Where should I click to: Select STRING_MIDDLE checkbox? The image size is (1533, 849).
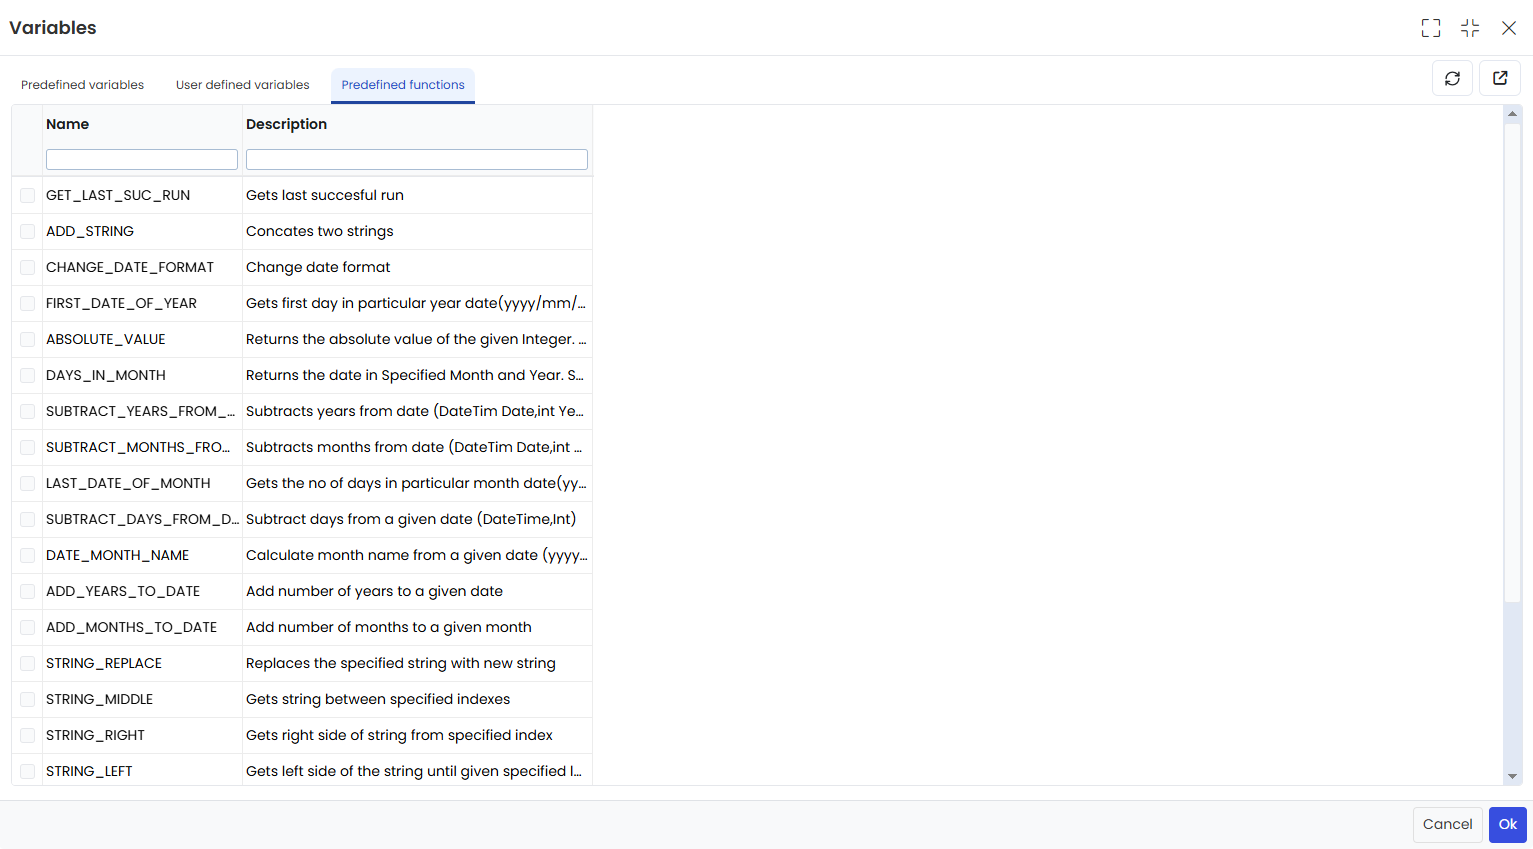coord(27,700)
